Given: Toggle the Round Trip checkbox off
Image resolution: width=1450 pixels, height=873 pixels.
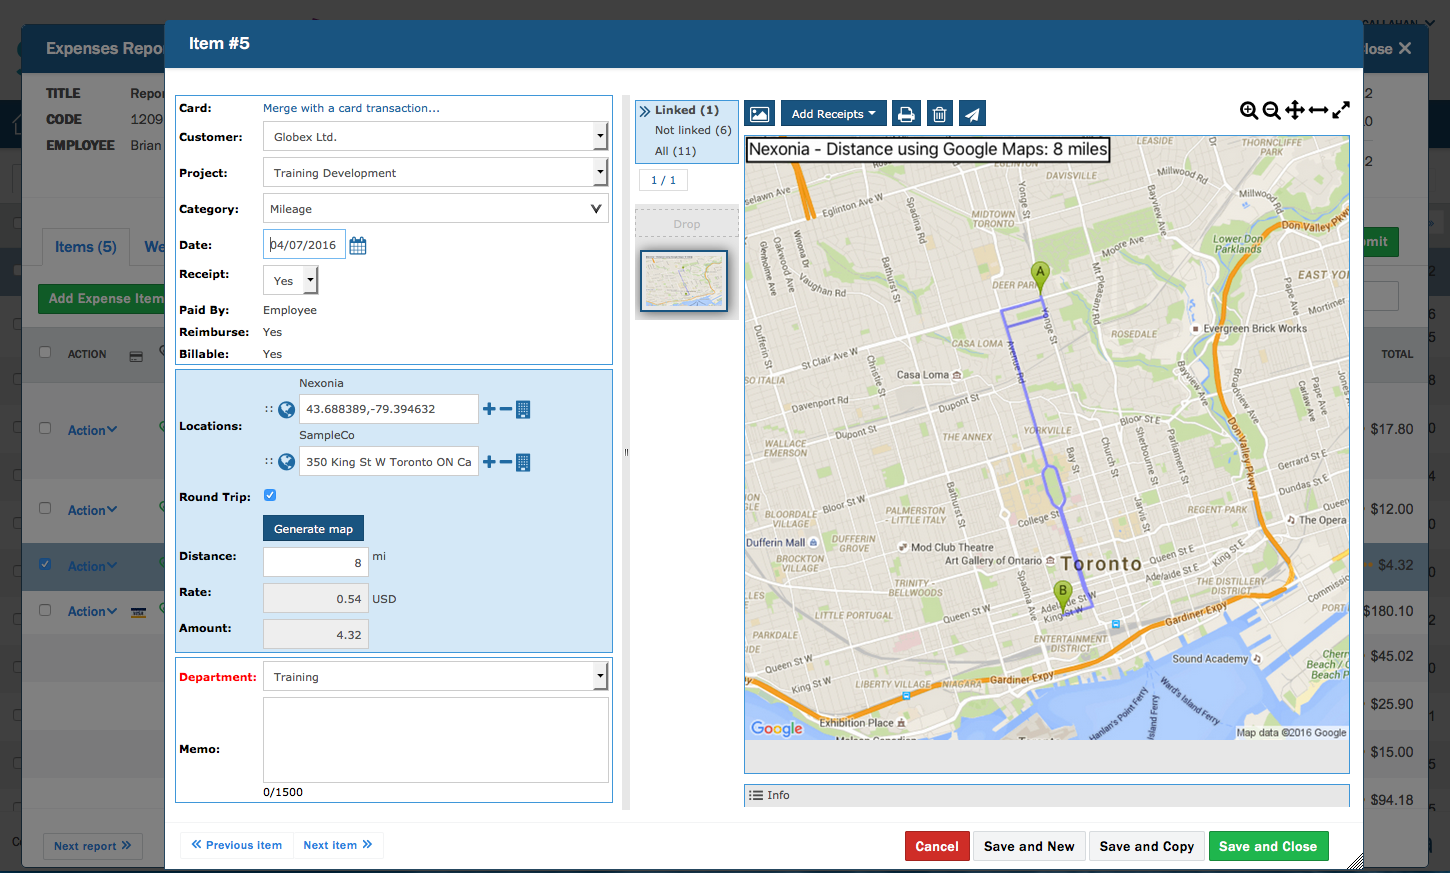Looking at the screenshot, I should 270,495.
